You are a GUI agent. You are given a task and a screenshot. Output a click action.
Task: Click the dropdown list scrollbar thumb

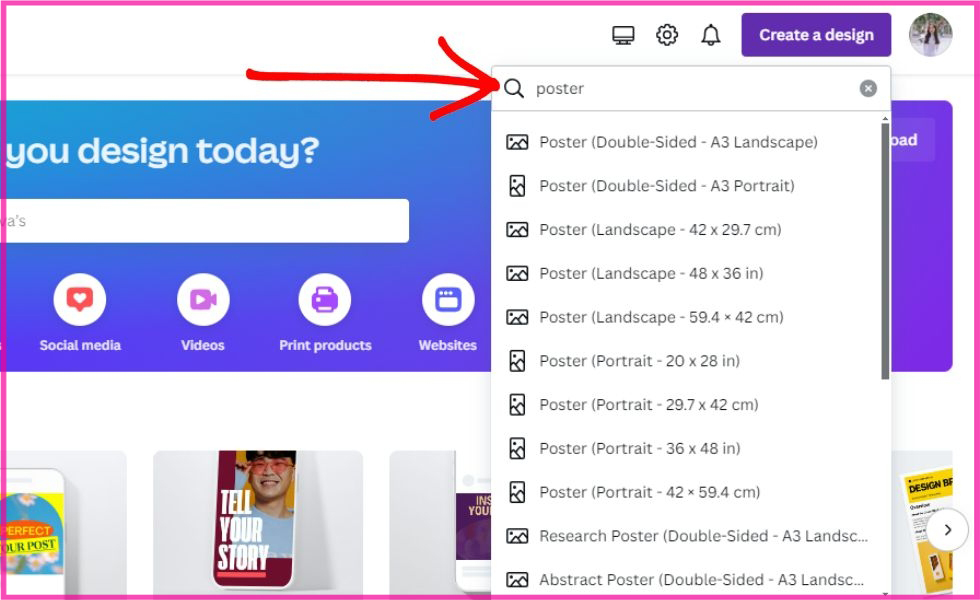pos(885,251)
